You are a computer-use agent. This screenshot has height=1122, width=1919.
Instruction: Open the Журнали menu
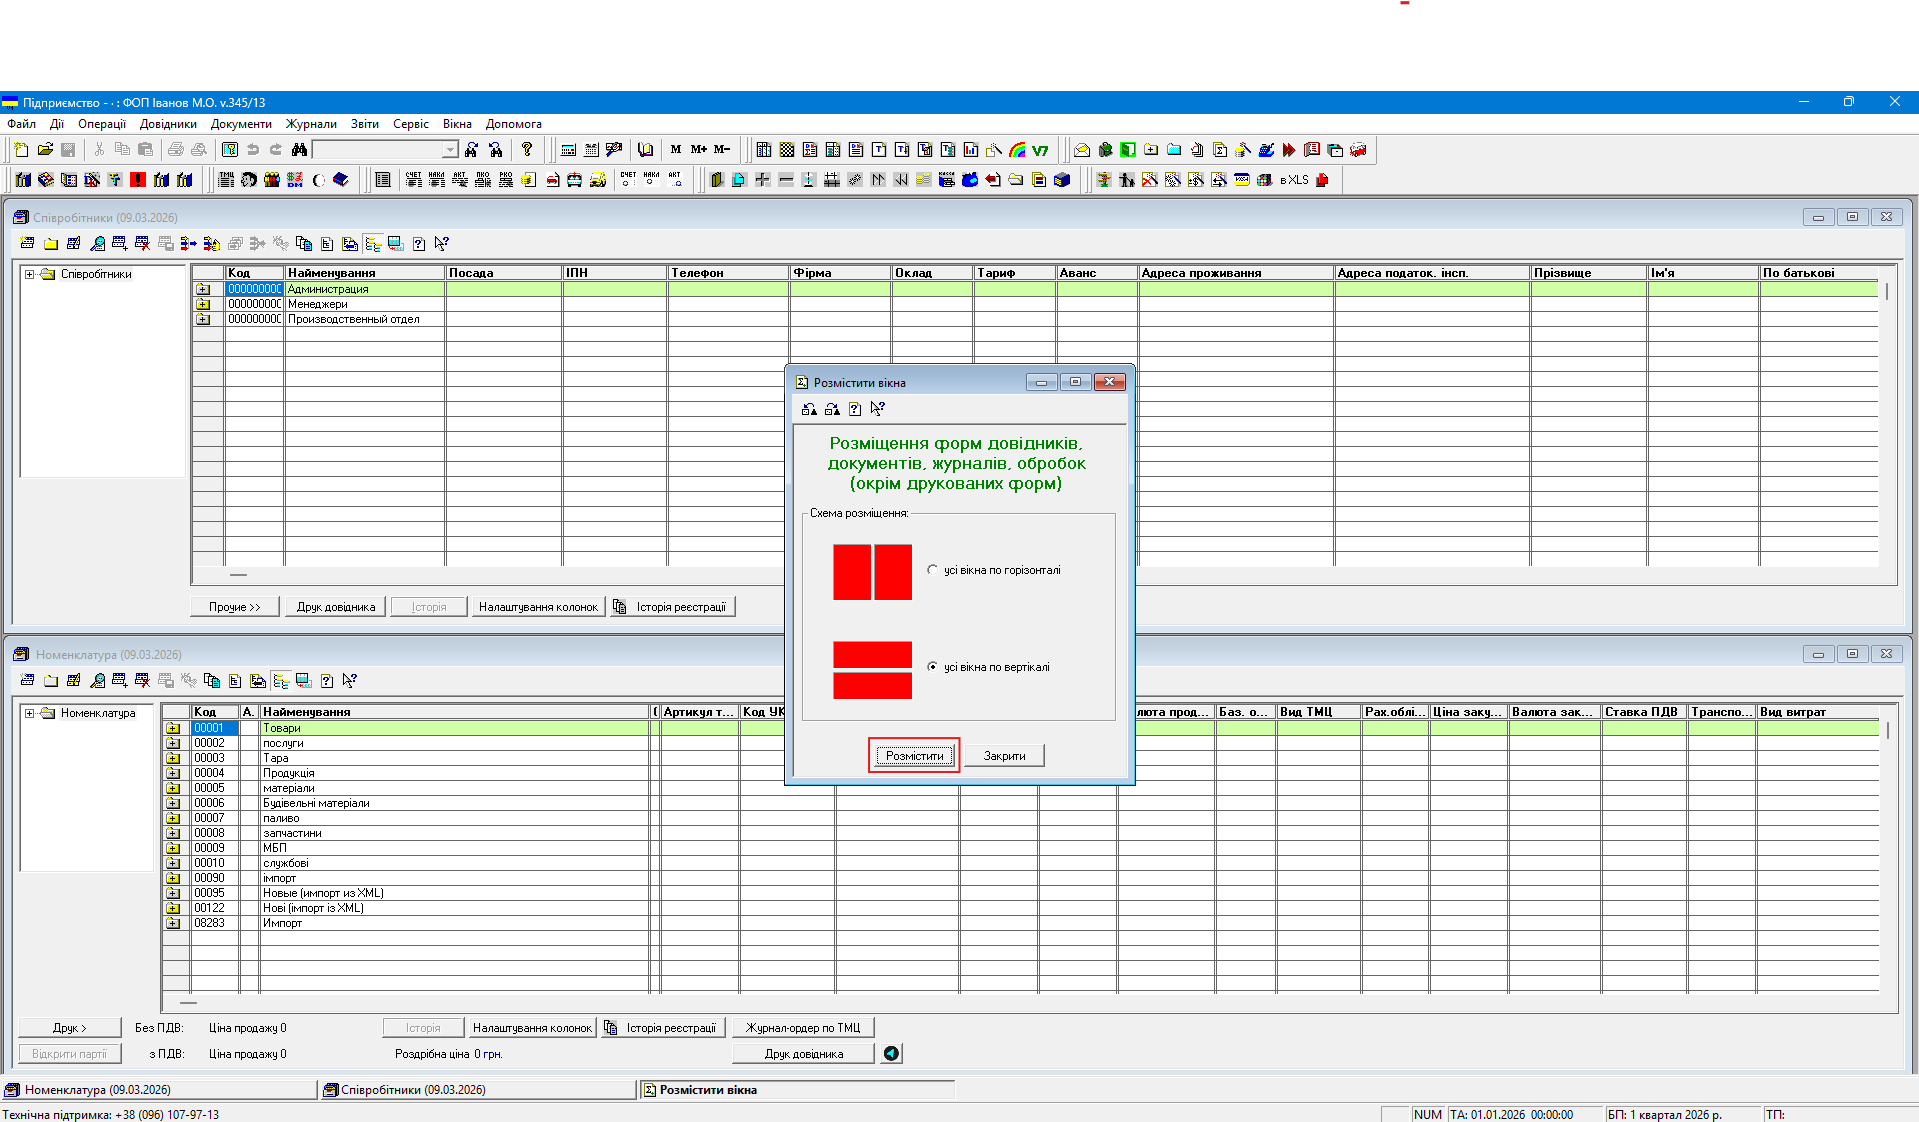tap(311, 124)
